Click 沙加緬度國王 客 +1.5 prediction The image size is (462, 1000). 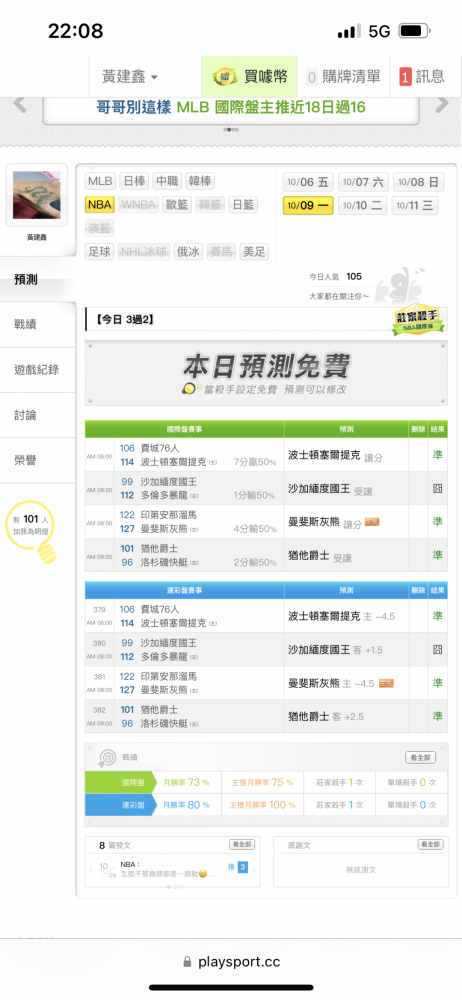pyautogui.click(x=335, y=650)
